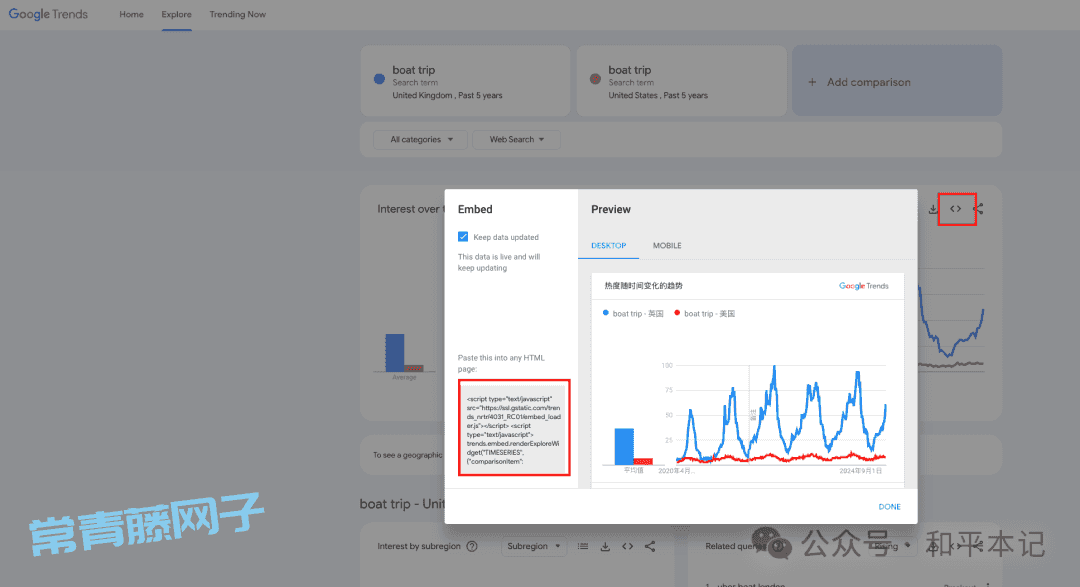Click blue average bar in preview chart
The width and height of the screenshot is (1080, 587).
[x=623, y=446]
